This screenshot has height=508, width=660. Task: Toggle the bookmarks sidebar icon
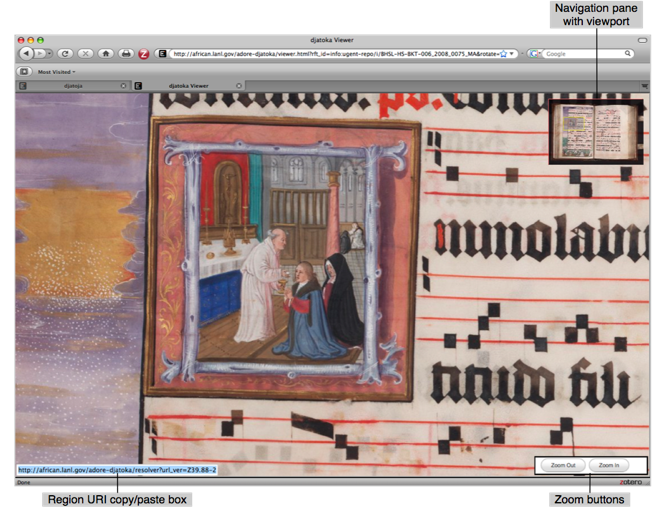(24, 72)
